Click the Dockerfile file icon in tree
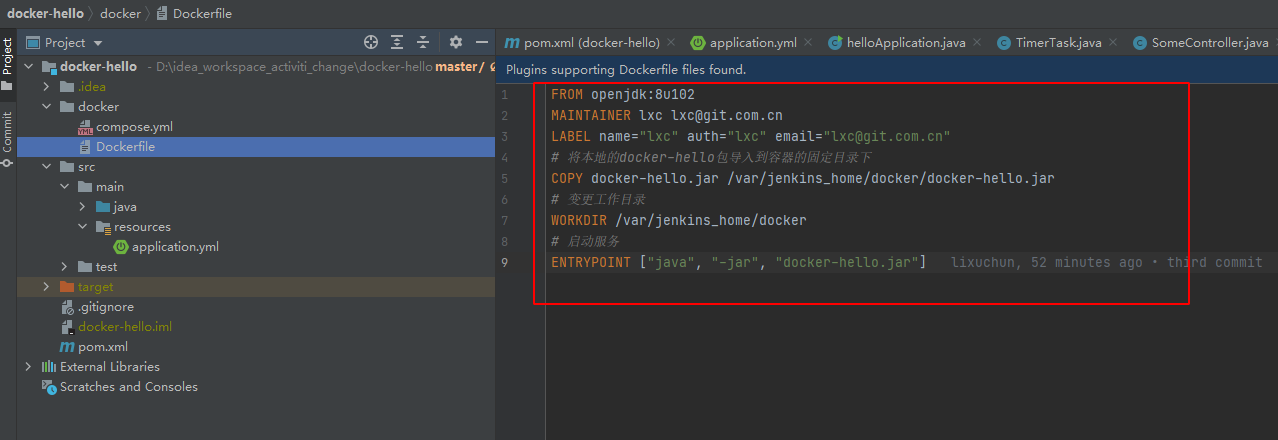Image resolution: width=1278 pixels, height=440 pixels. click(x=85, y=147)
